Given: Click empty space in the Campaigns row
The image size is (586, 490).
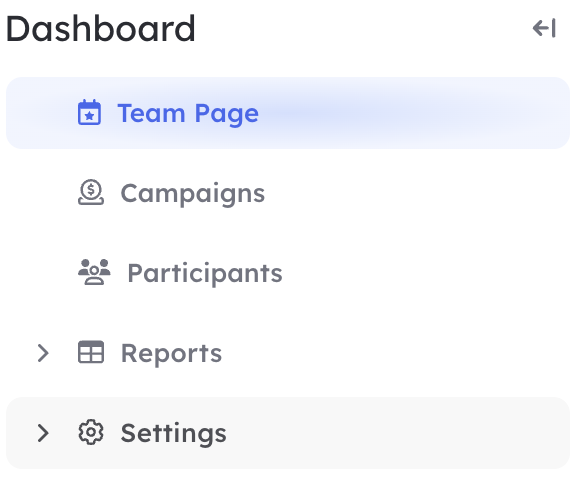Looking at the screenshot, I should pos(411,193).
